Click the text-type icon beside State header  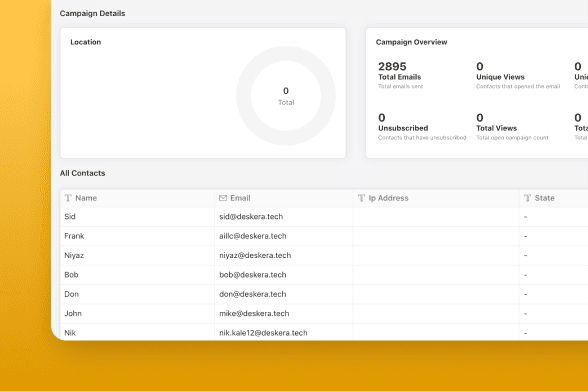527,198
